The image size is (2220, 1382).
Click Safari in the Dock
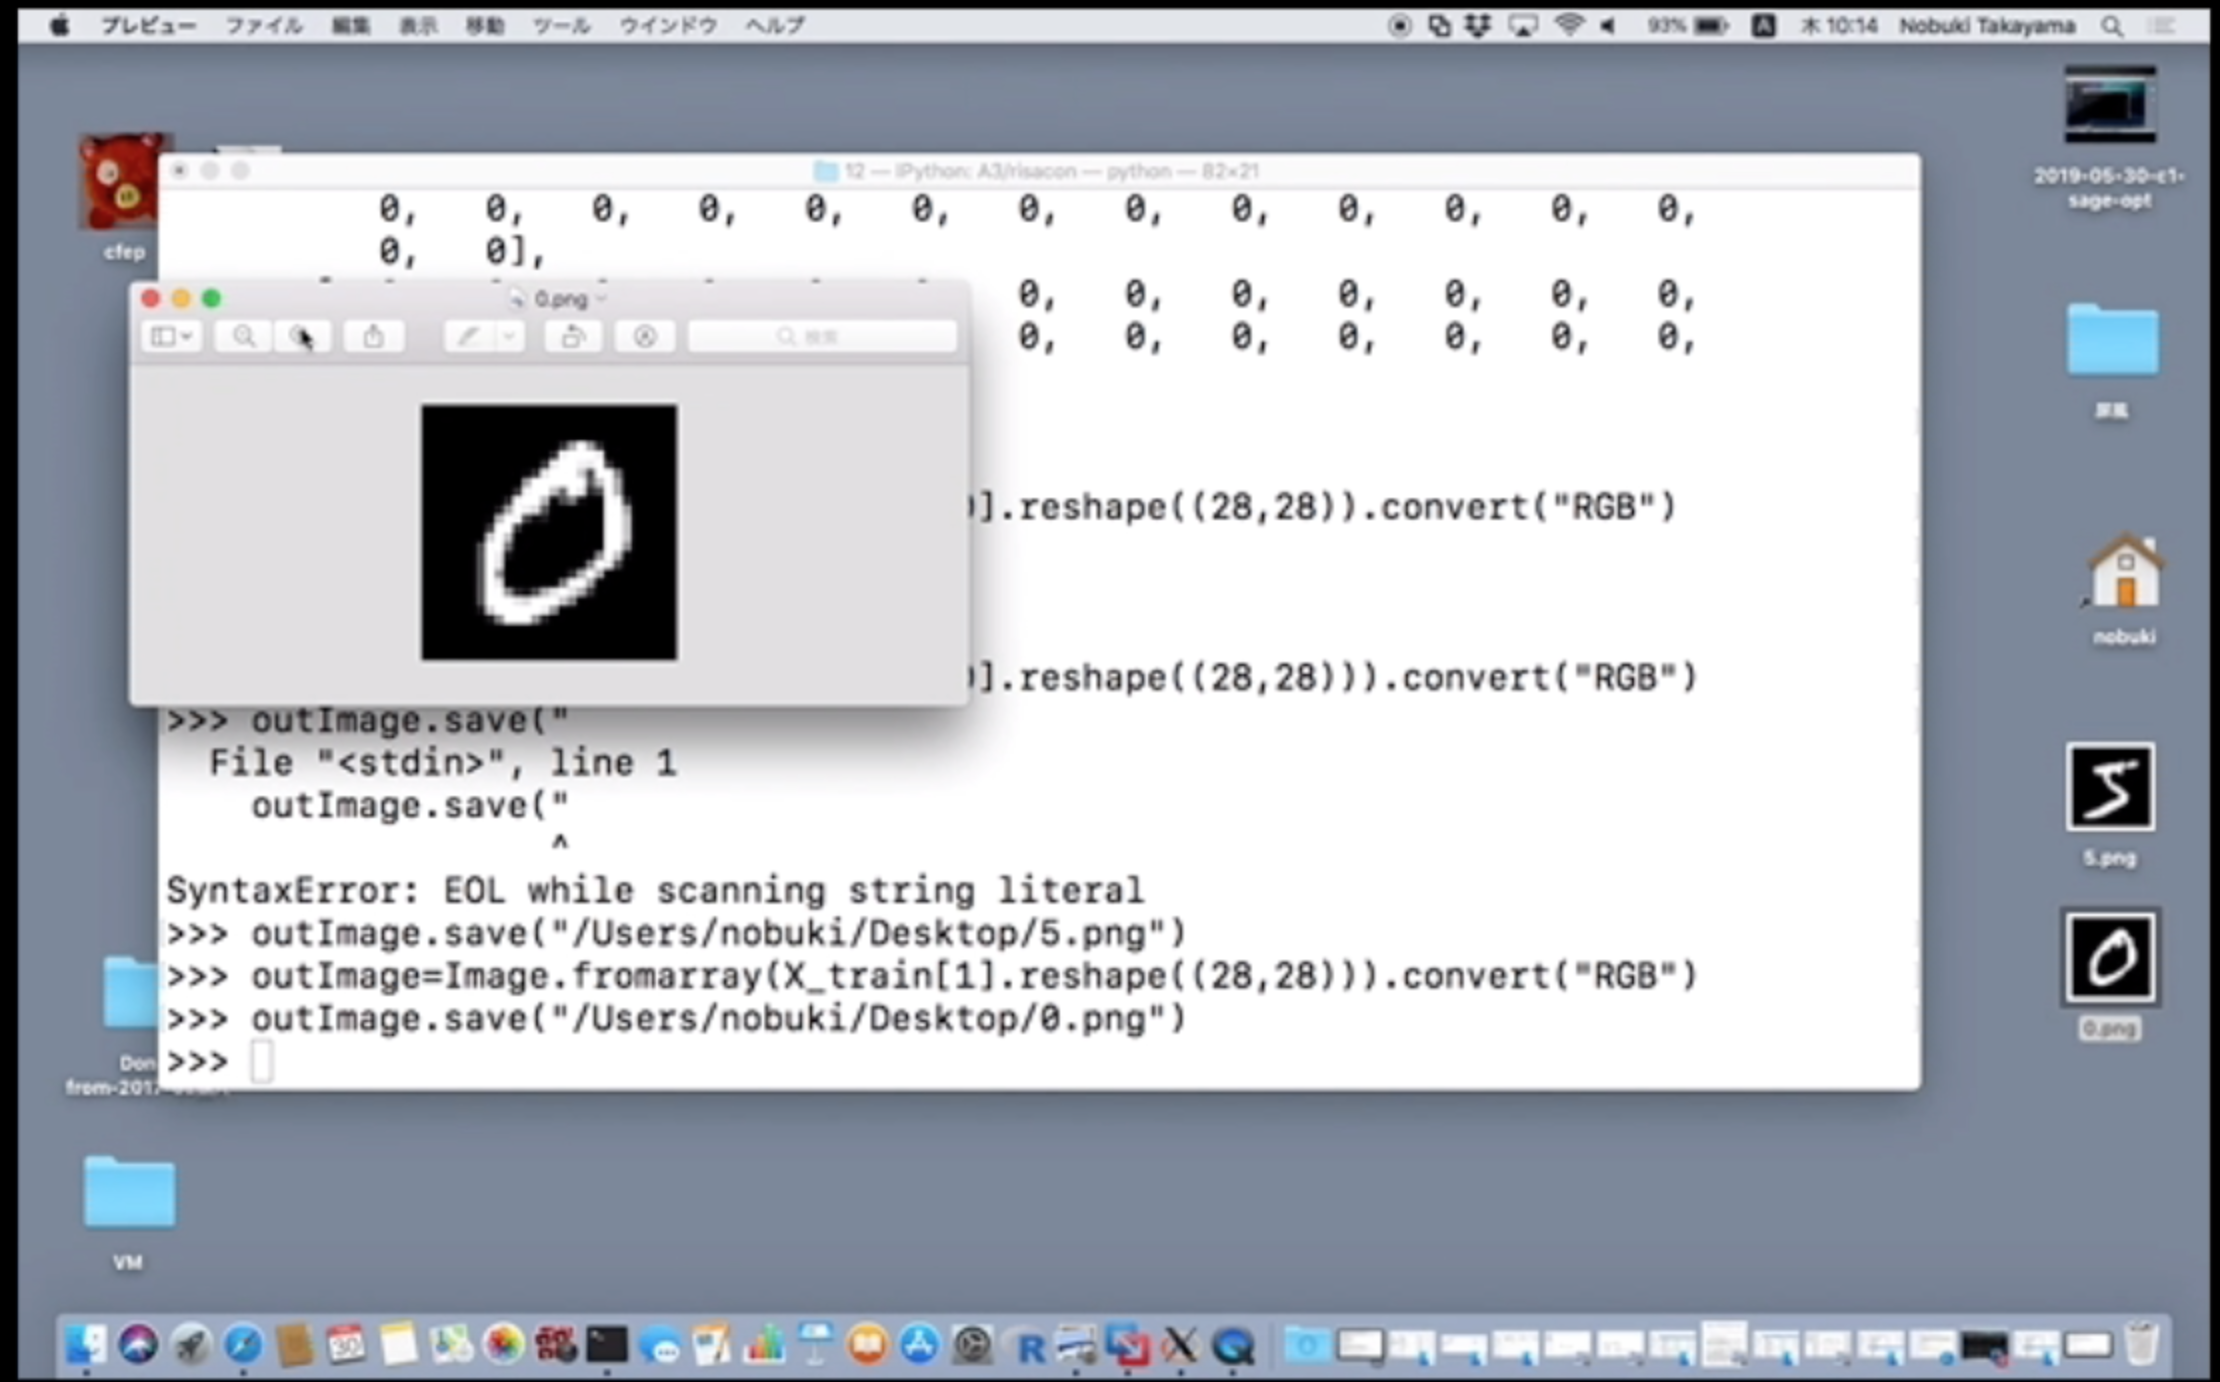pyautogui.click(x=242, y=1345)
